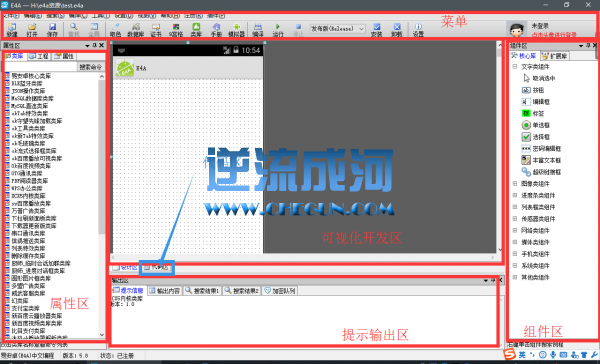The height and width of the screenshot is (364, 600).
Task: Collapse the 文字类组件 tree node
Action: 515,67
